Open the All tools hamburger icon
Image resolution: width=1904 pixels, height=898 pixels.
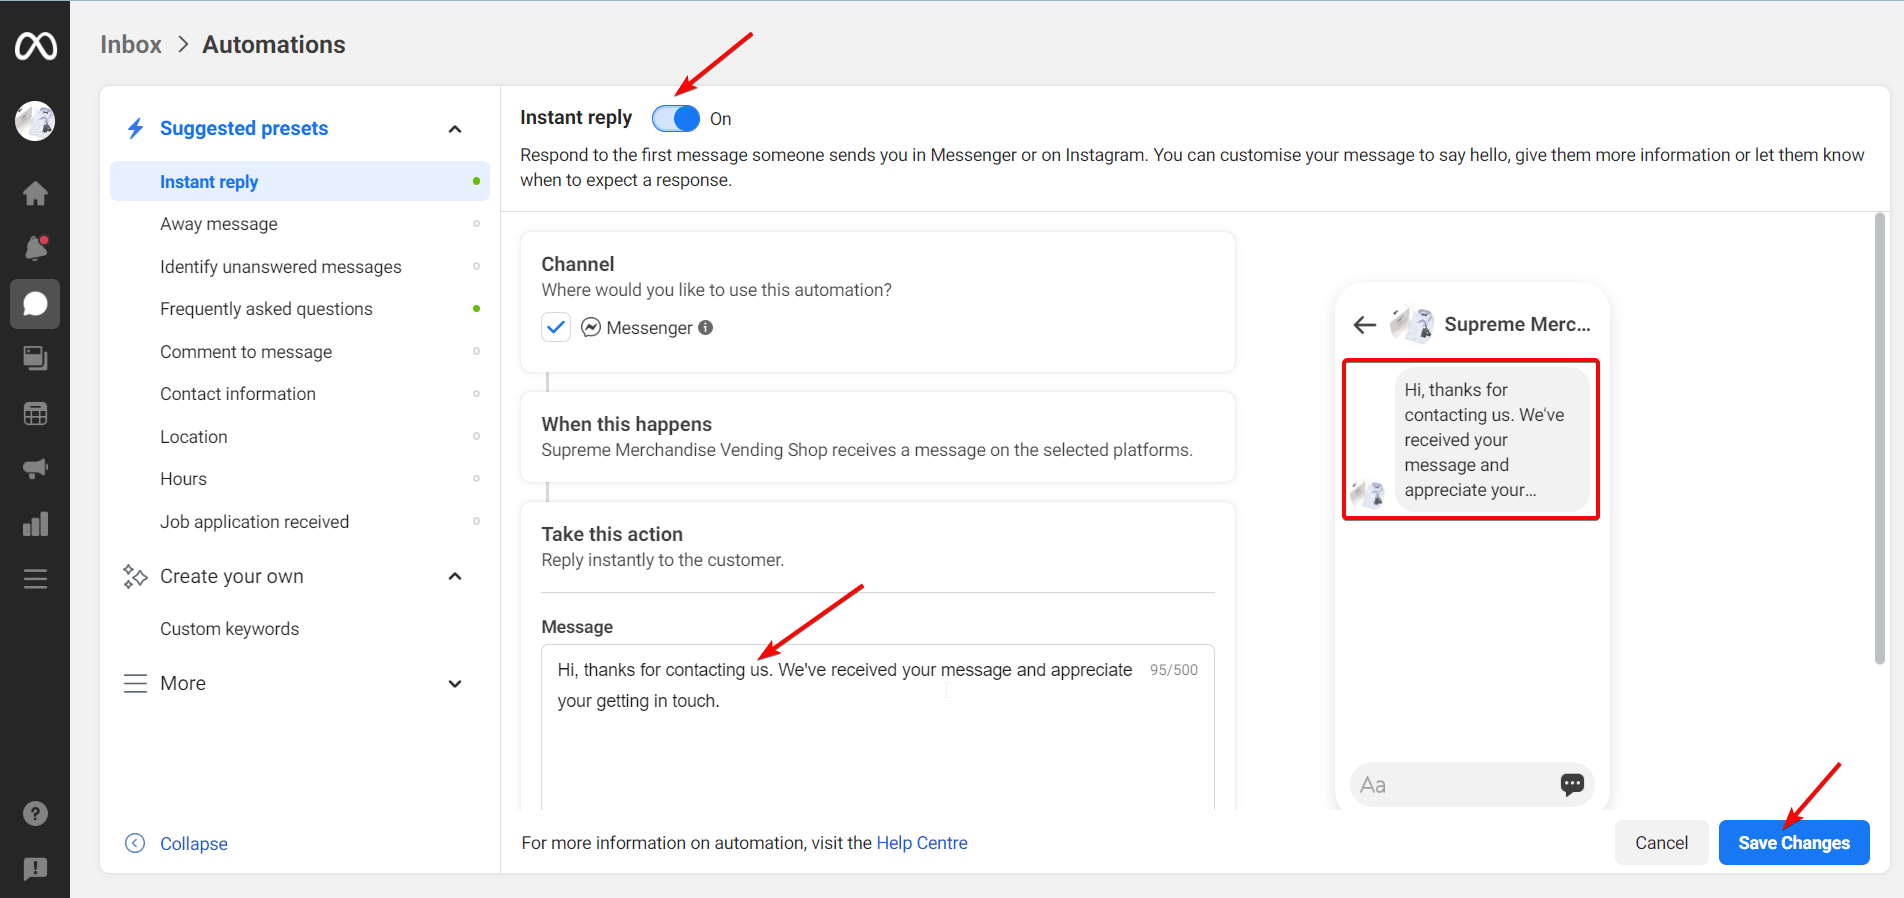[x=35, y=579]
